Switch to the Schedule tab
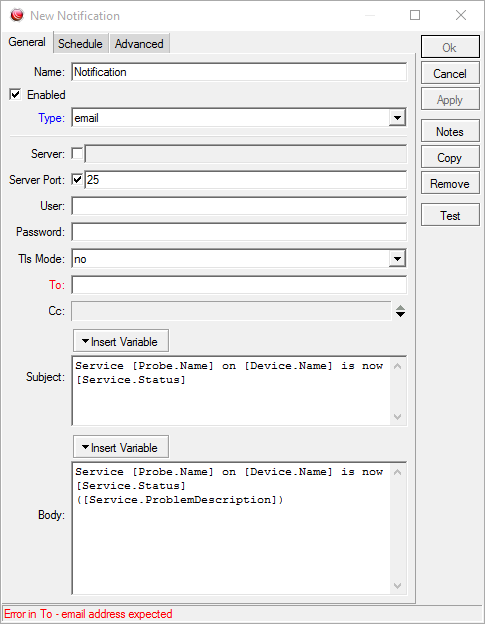The height and width of the screenshot is (624, 485). (80, 43)
